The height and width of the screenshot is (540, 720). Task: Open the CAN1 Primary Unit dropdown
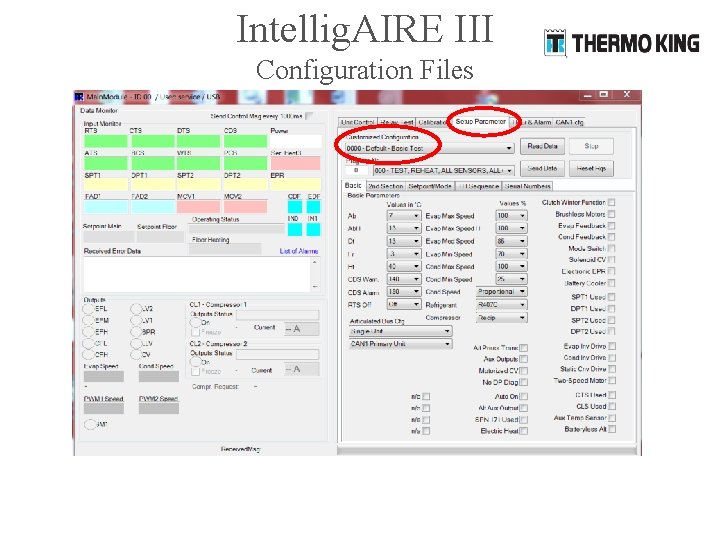[400, 344]
